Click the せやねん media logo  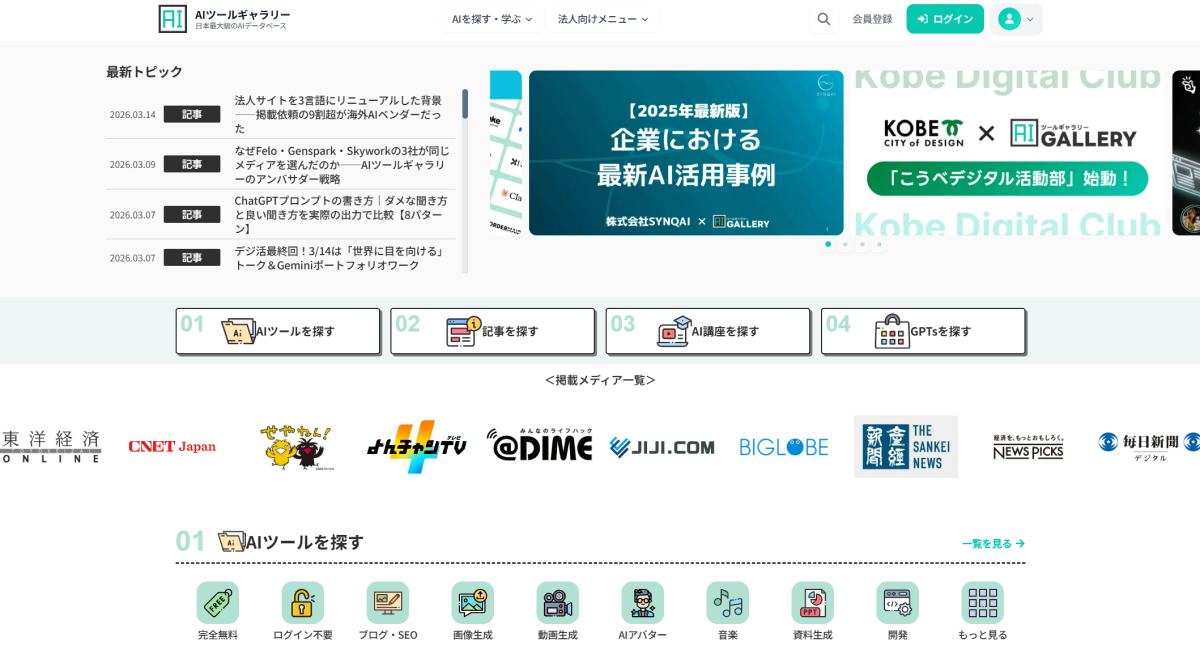click(x=296, y=446)
